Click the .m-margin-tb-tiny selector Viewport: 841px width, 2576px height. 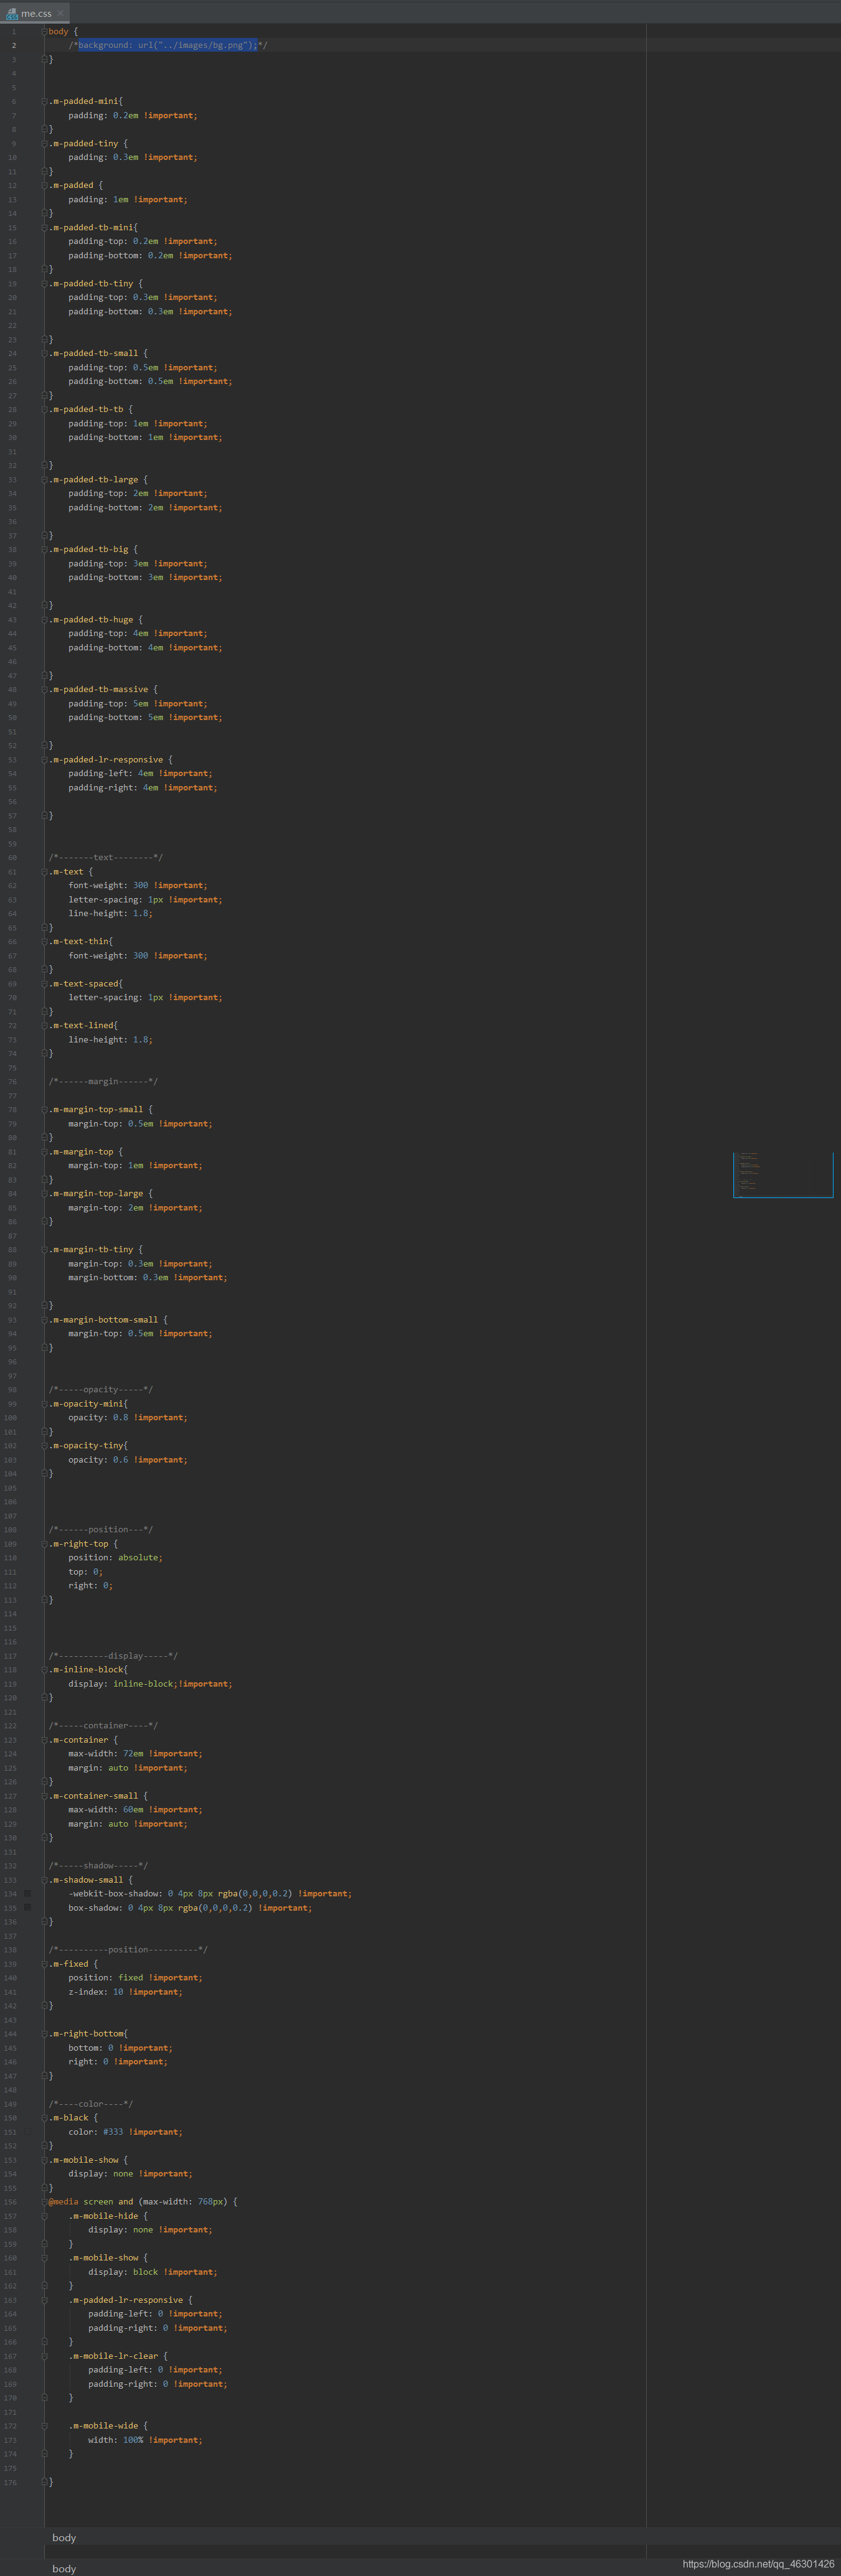[91, 1249]
